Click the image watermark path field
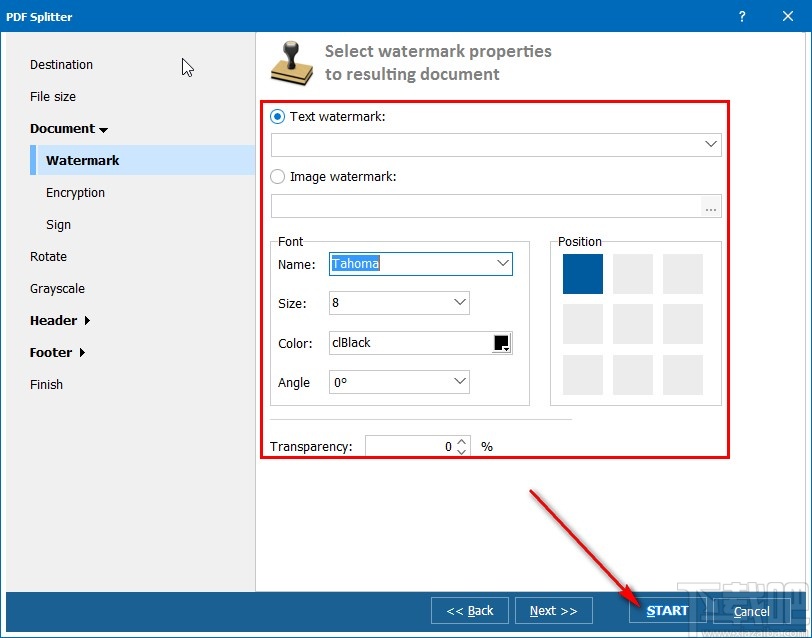The width and height of the screenshot is (812, 638). (486, 207)
